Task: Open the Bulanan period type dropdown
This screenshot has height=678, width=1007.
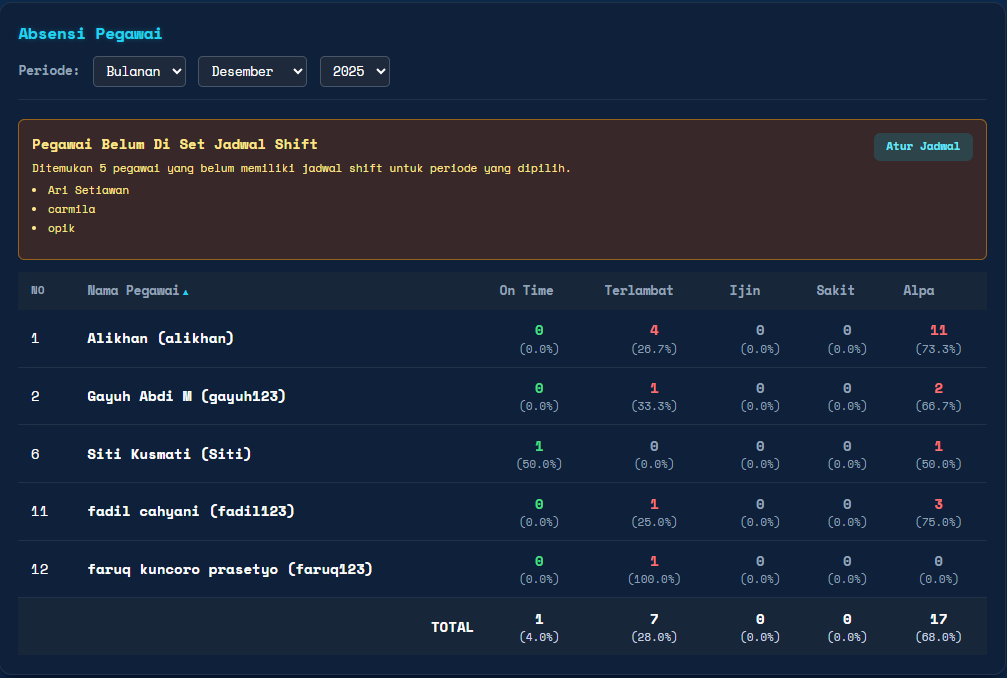Action: [139, 72]
